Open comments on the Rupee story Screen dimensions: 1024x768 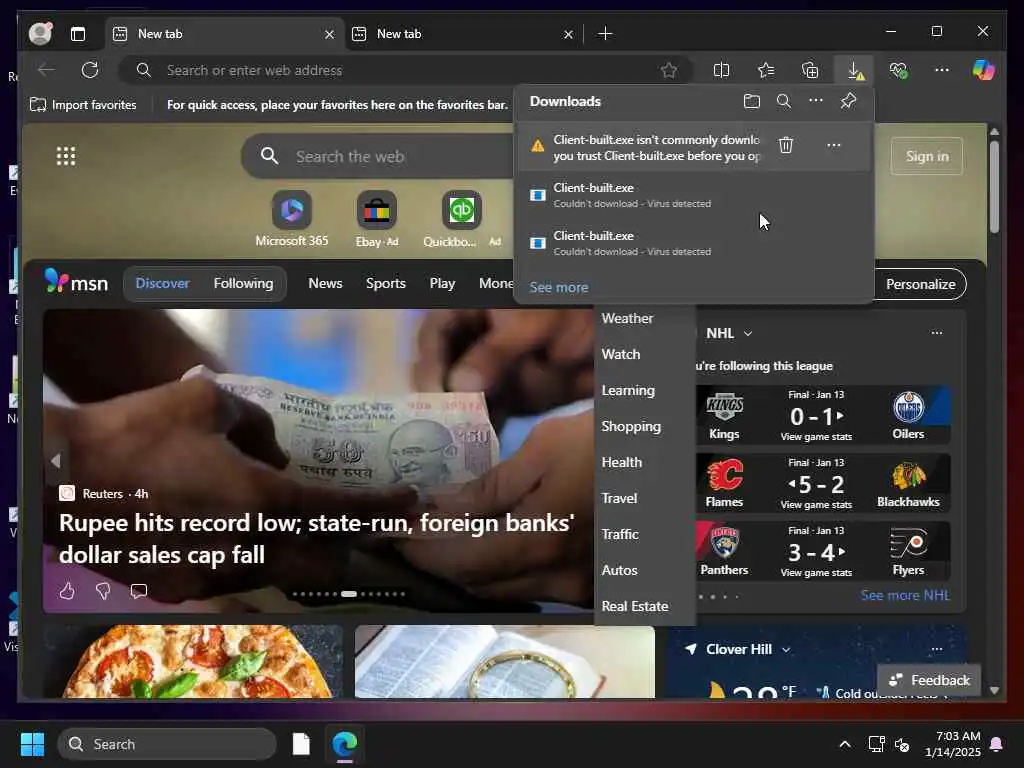tap(138, 591)
